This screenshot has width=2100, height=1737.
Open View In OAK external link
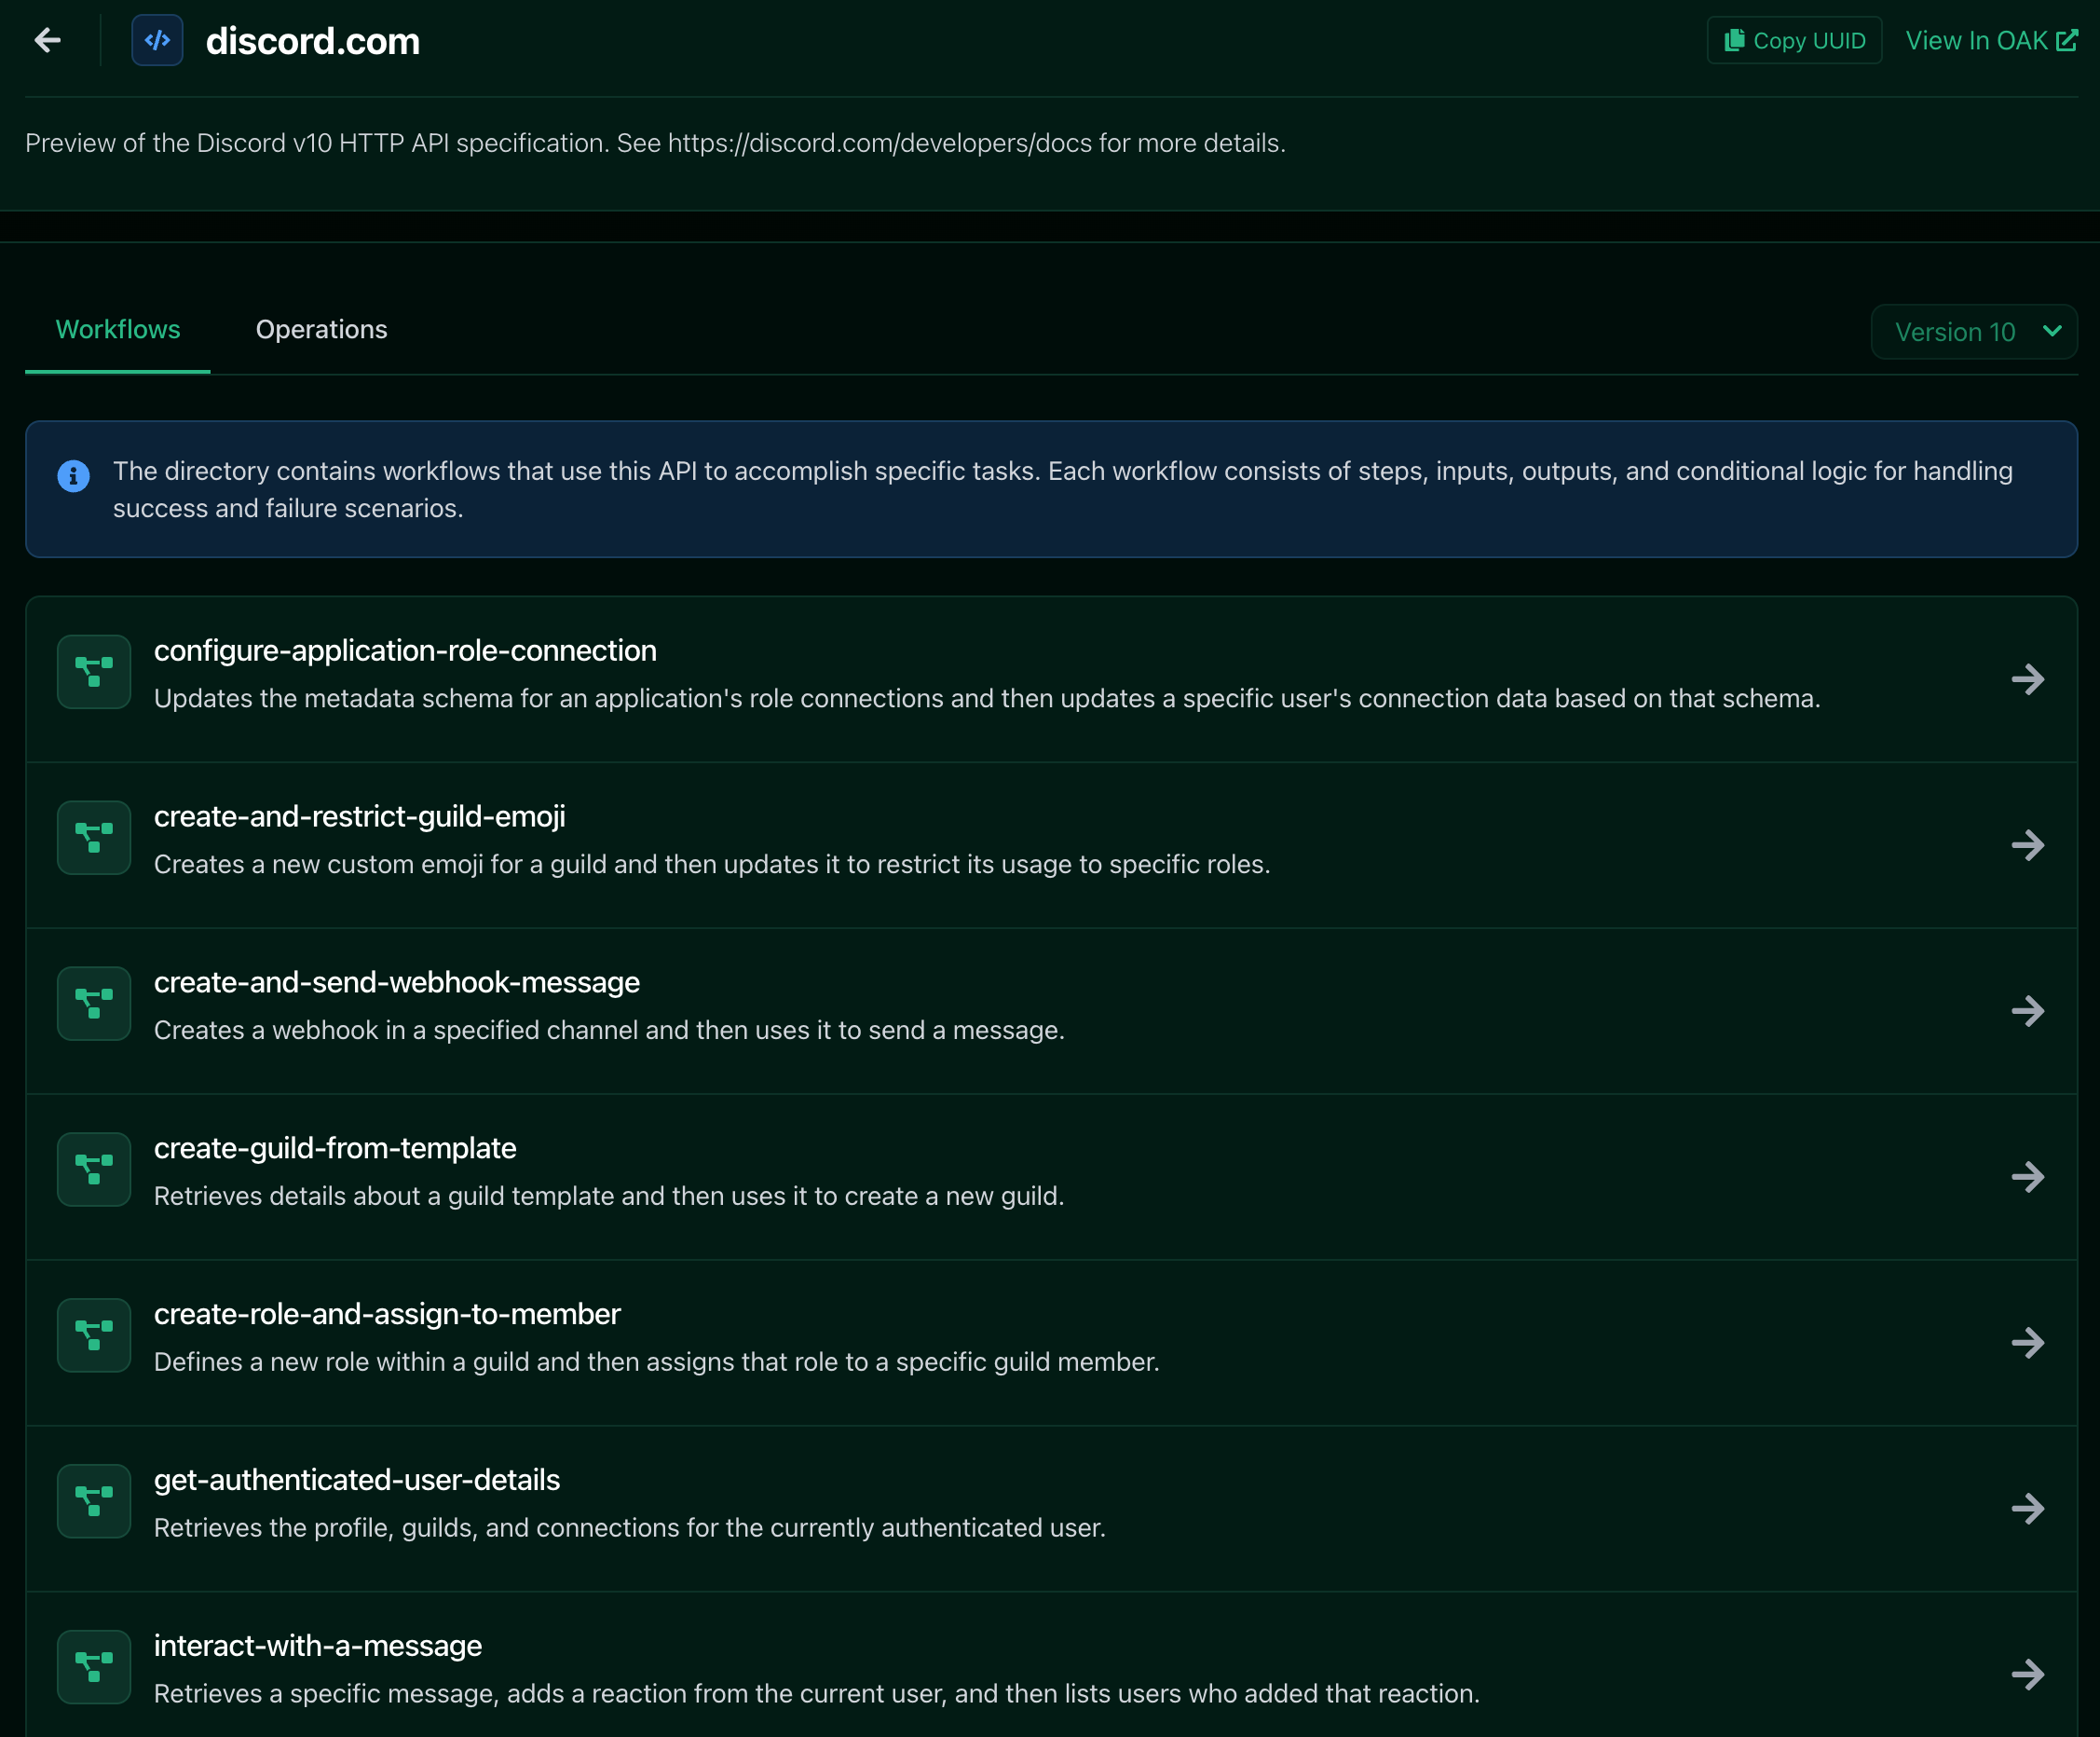pos(1991,40)
